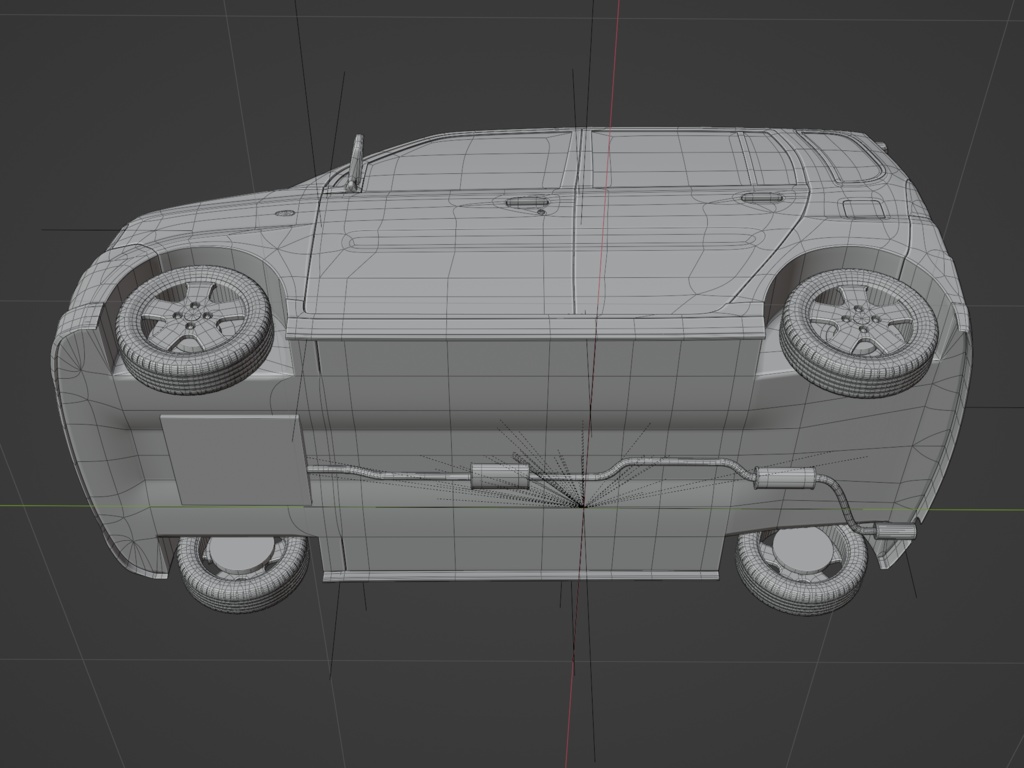Viewport: 1024px width, 768px height.
Task: Select the front wheel with visible five-spoke rim
Action: tap(195, 328)
